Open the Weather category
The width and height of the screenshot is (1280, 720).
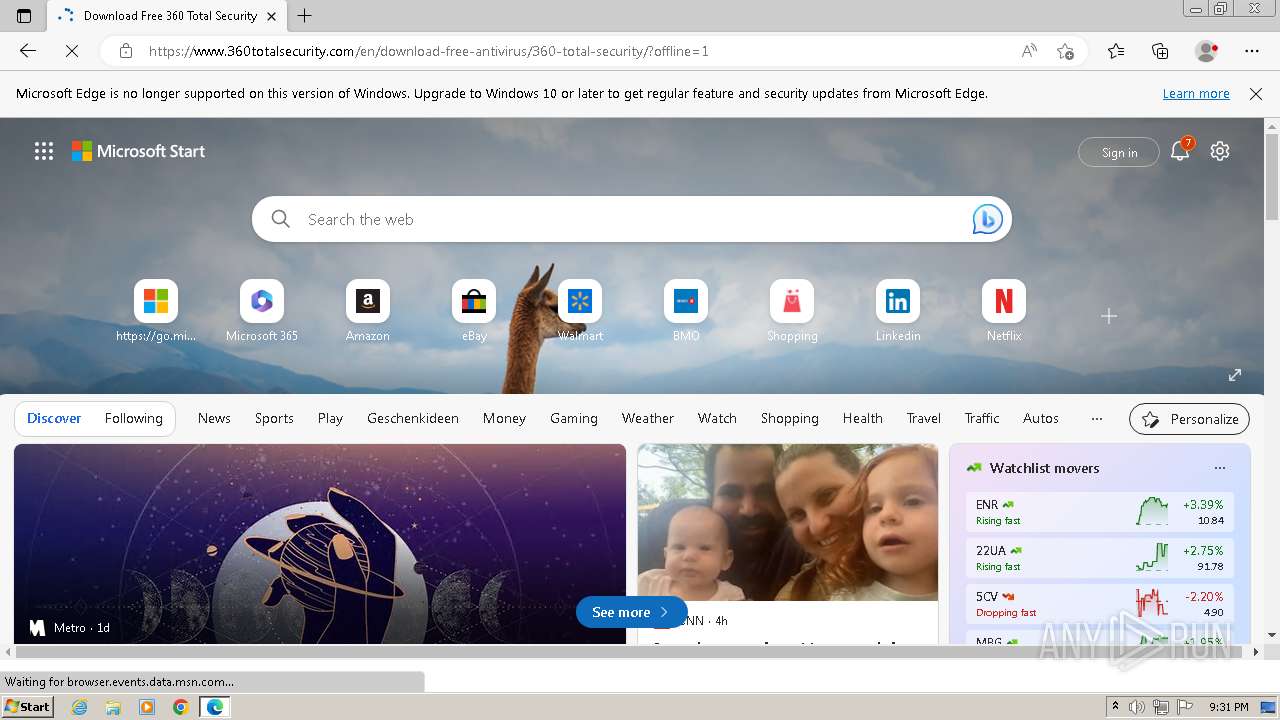pos(648,418)
